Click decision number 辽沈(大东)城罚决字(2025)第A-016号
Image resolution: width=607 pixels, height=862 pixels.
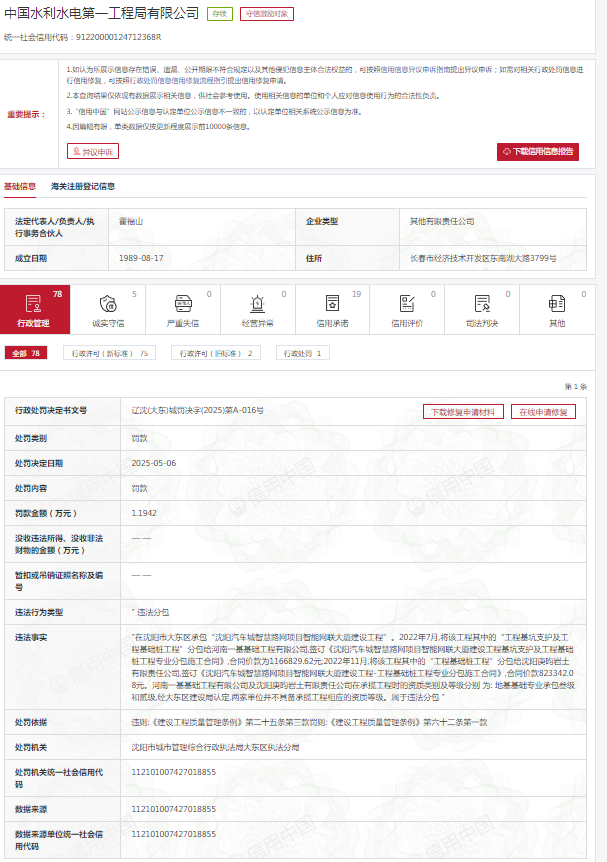coord(197,410)
